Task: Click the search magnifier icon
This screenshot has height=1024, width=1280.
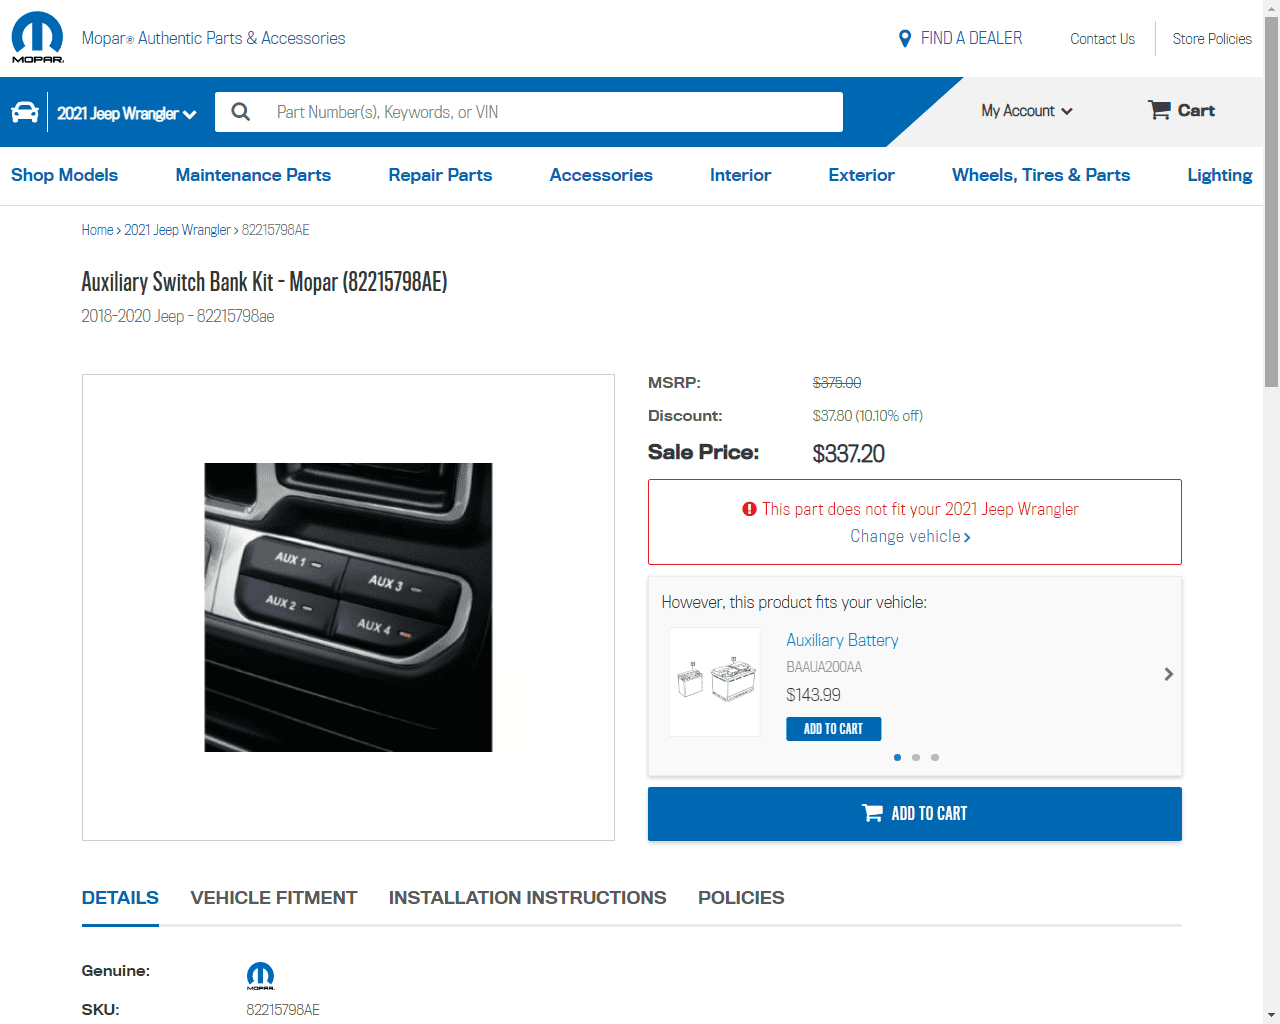Action: pos(241,112)
